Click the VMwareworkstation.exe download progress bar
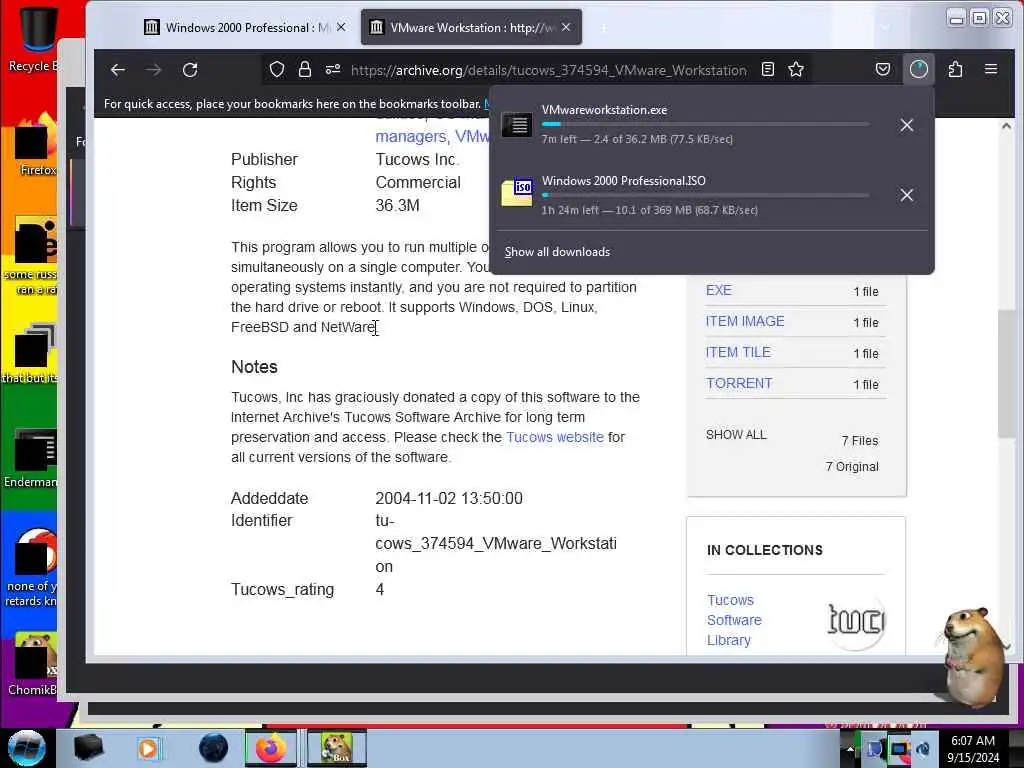The image size is (1024, 768). pos(705,124)
